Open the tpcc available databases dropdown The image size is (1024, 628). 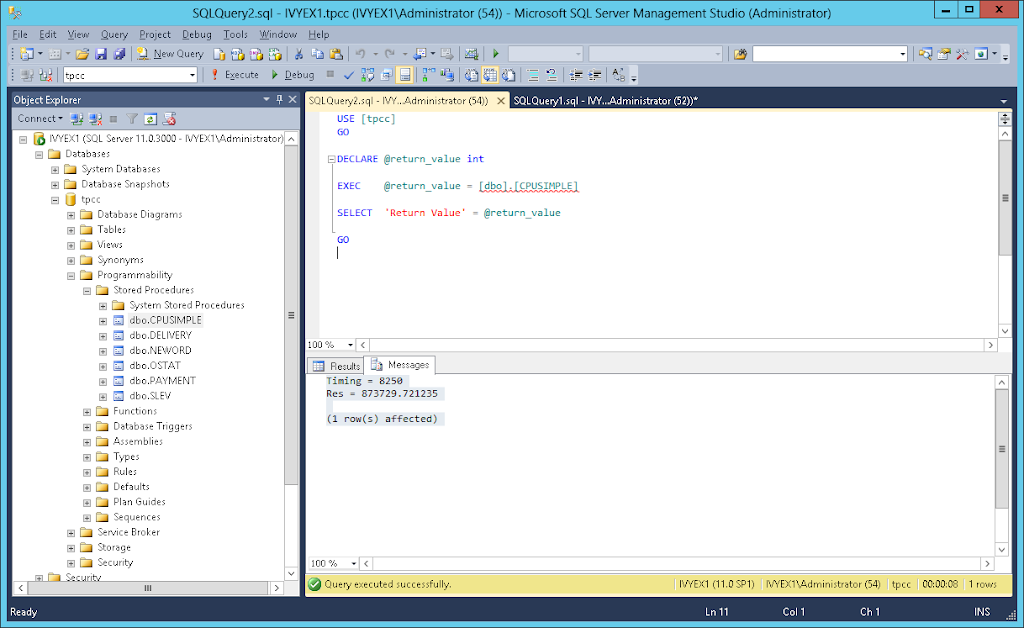point(192,75)
